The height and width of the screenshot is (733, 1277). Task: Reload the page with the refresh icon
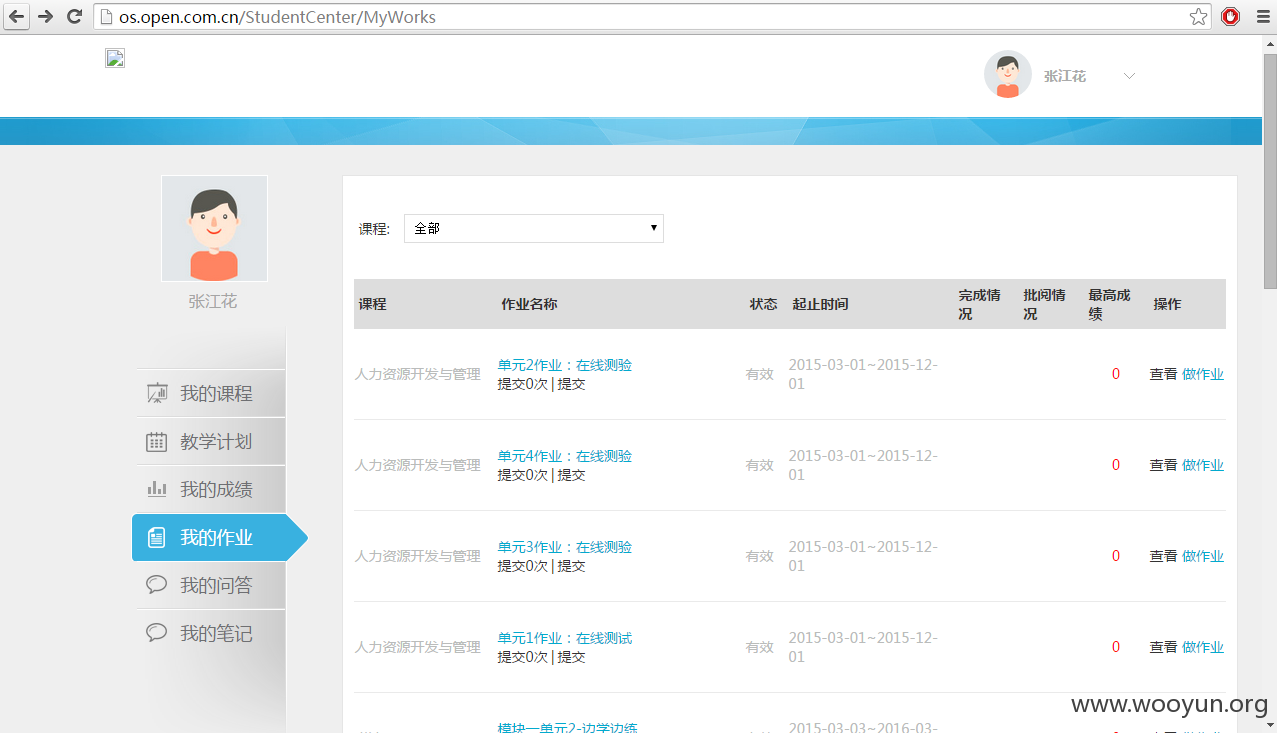click(74, 17)
